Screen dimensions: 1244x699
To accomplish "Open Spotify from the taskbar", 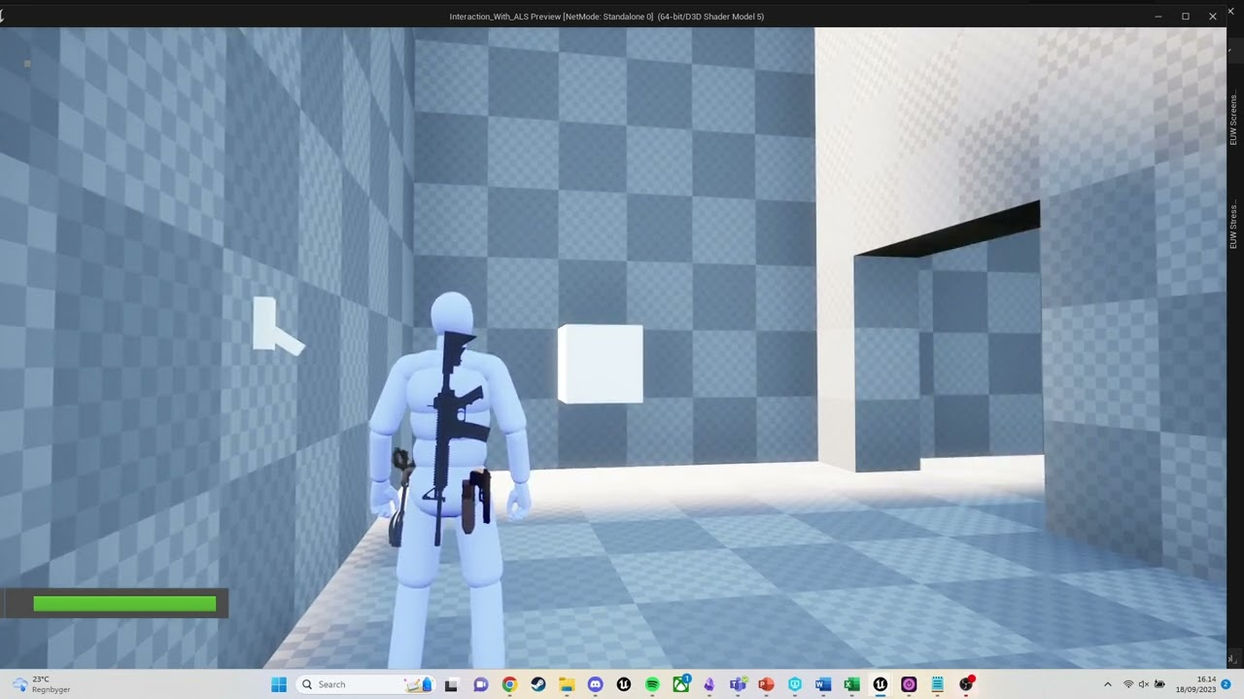I will (652, 685).
